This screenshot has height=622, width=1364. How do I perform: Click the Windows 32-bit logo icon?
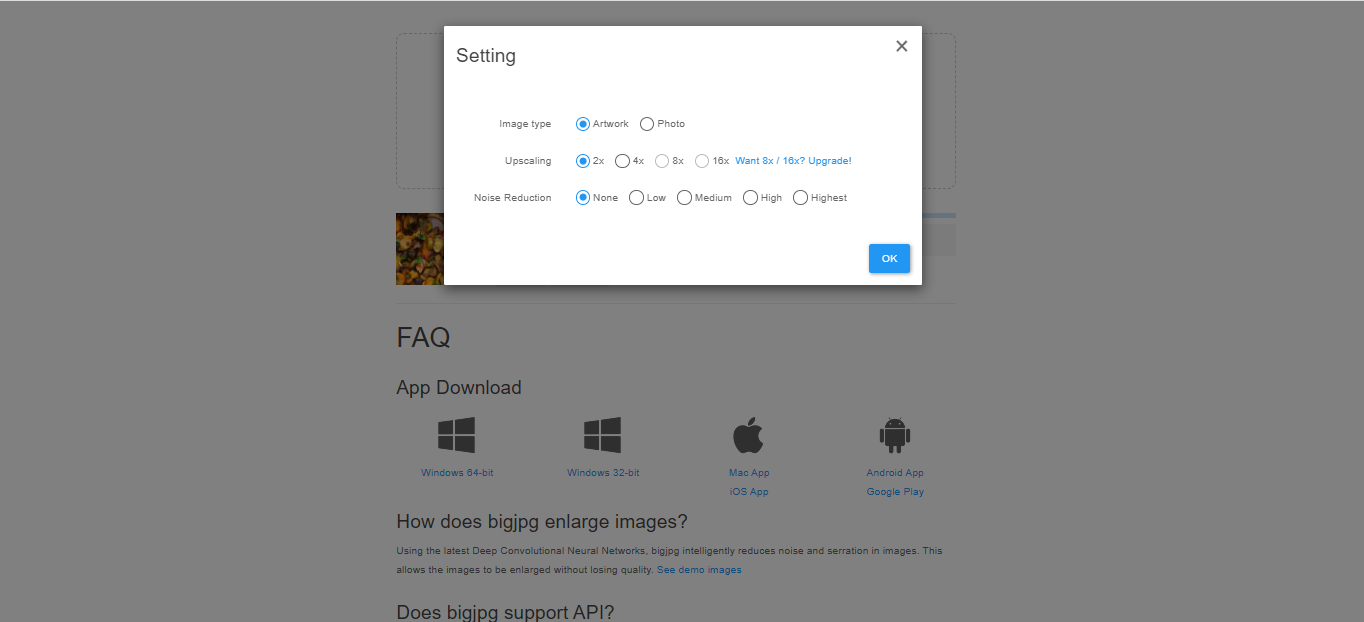coord(603,435)
